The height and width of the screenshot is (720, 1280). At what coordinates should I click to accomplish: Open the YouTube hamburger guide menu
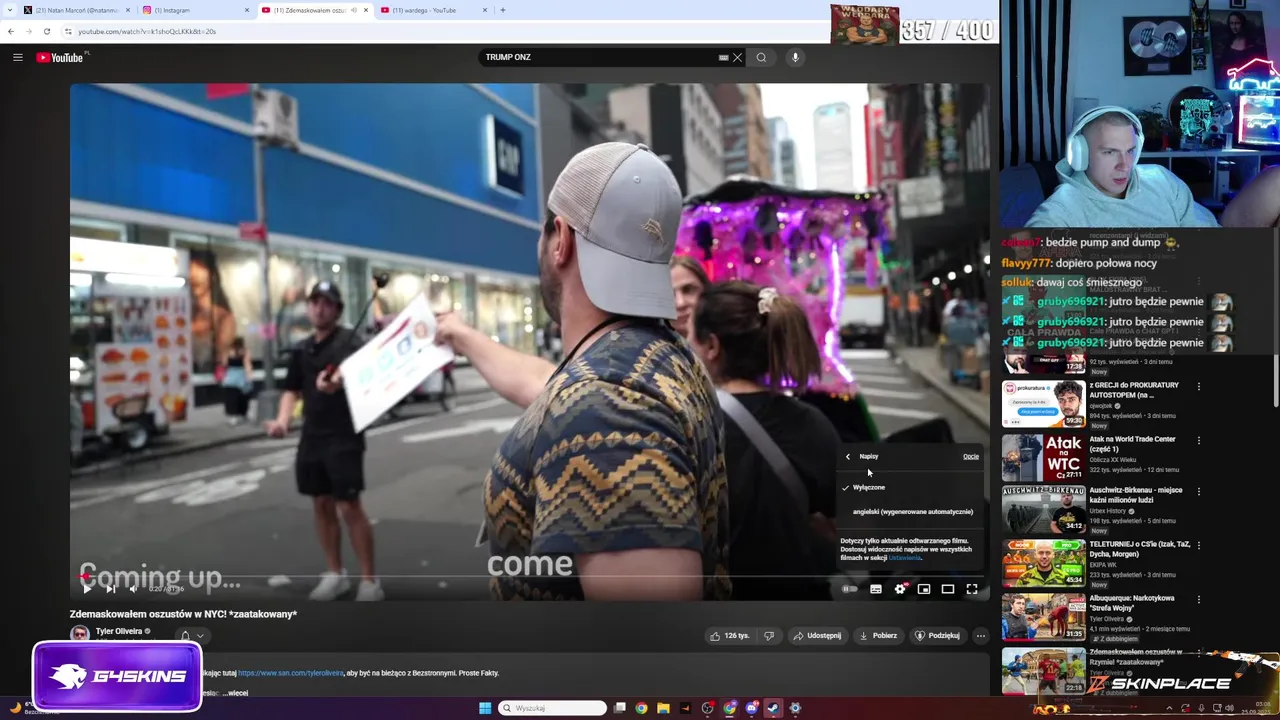[x=17, y=57]
